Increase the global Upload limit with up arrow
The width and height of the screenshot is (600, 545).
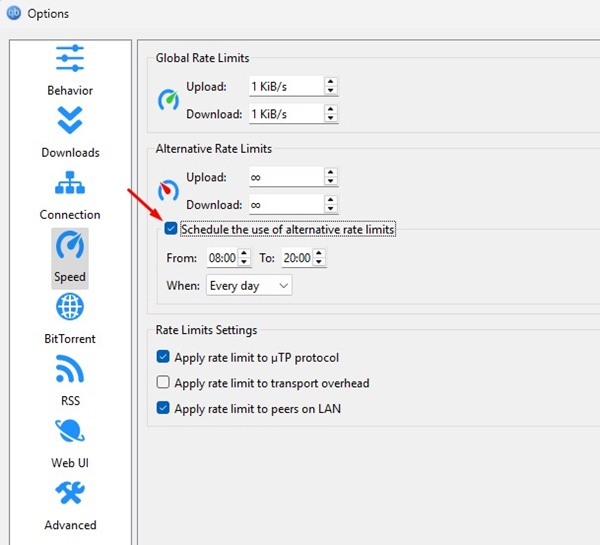[x=330, y=82]
